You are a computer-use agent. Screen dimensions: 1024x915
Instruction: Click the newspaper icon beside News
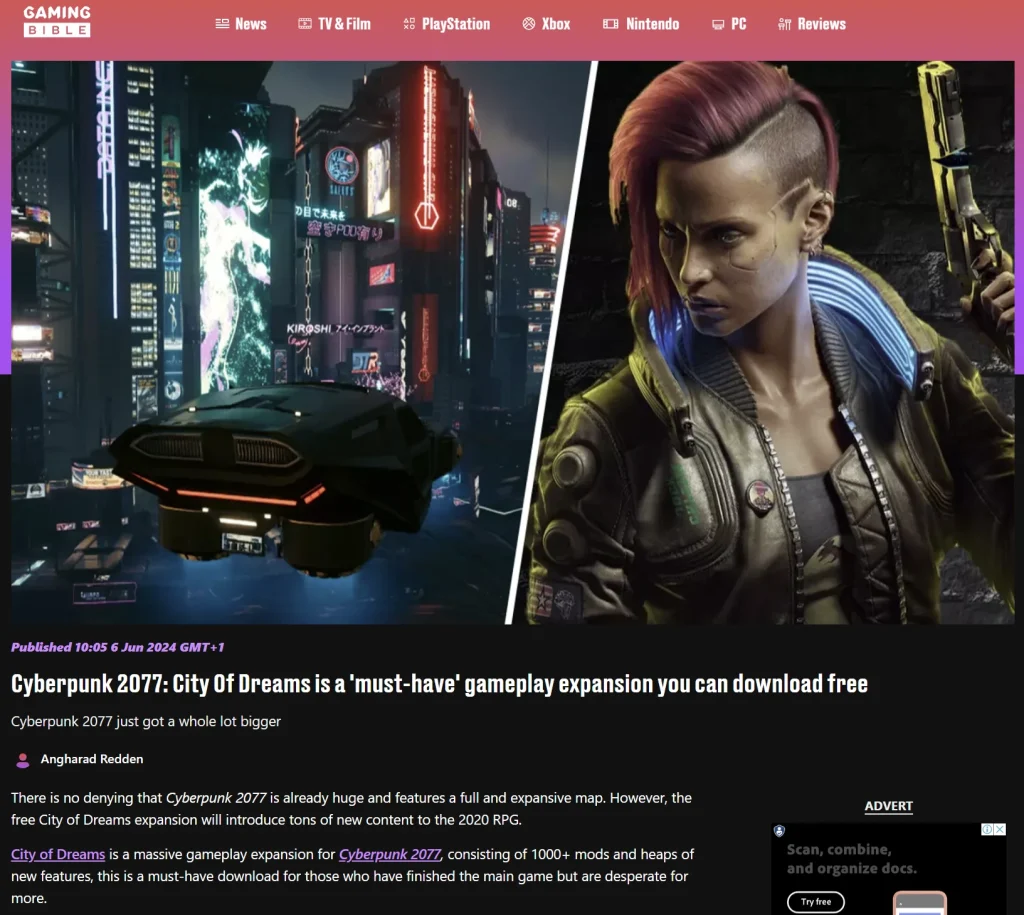(x=222, y=24)
